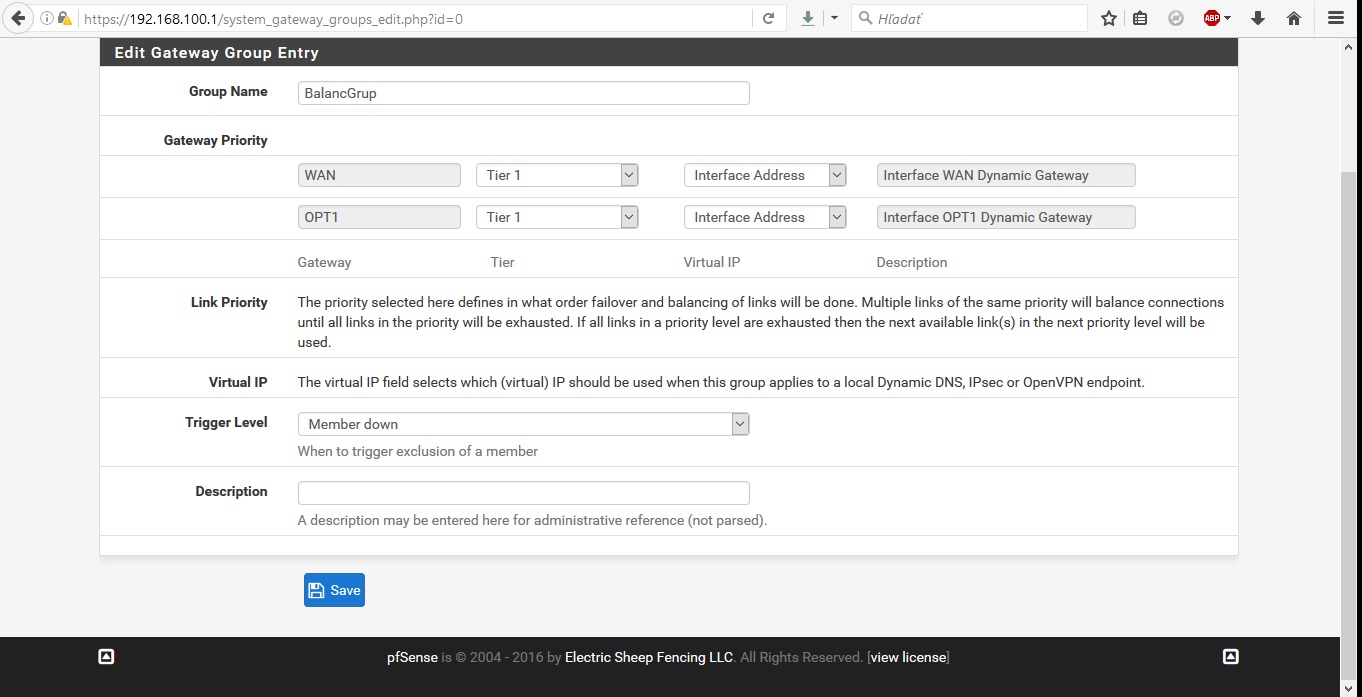Bookmark this page with the star icon

[1108, 18]
